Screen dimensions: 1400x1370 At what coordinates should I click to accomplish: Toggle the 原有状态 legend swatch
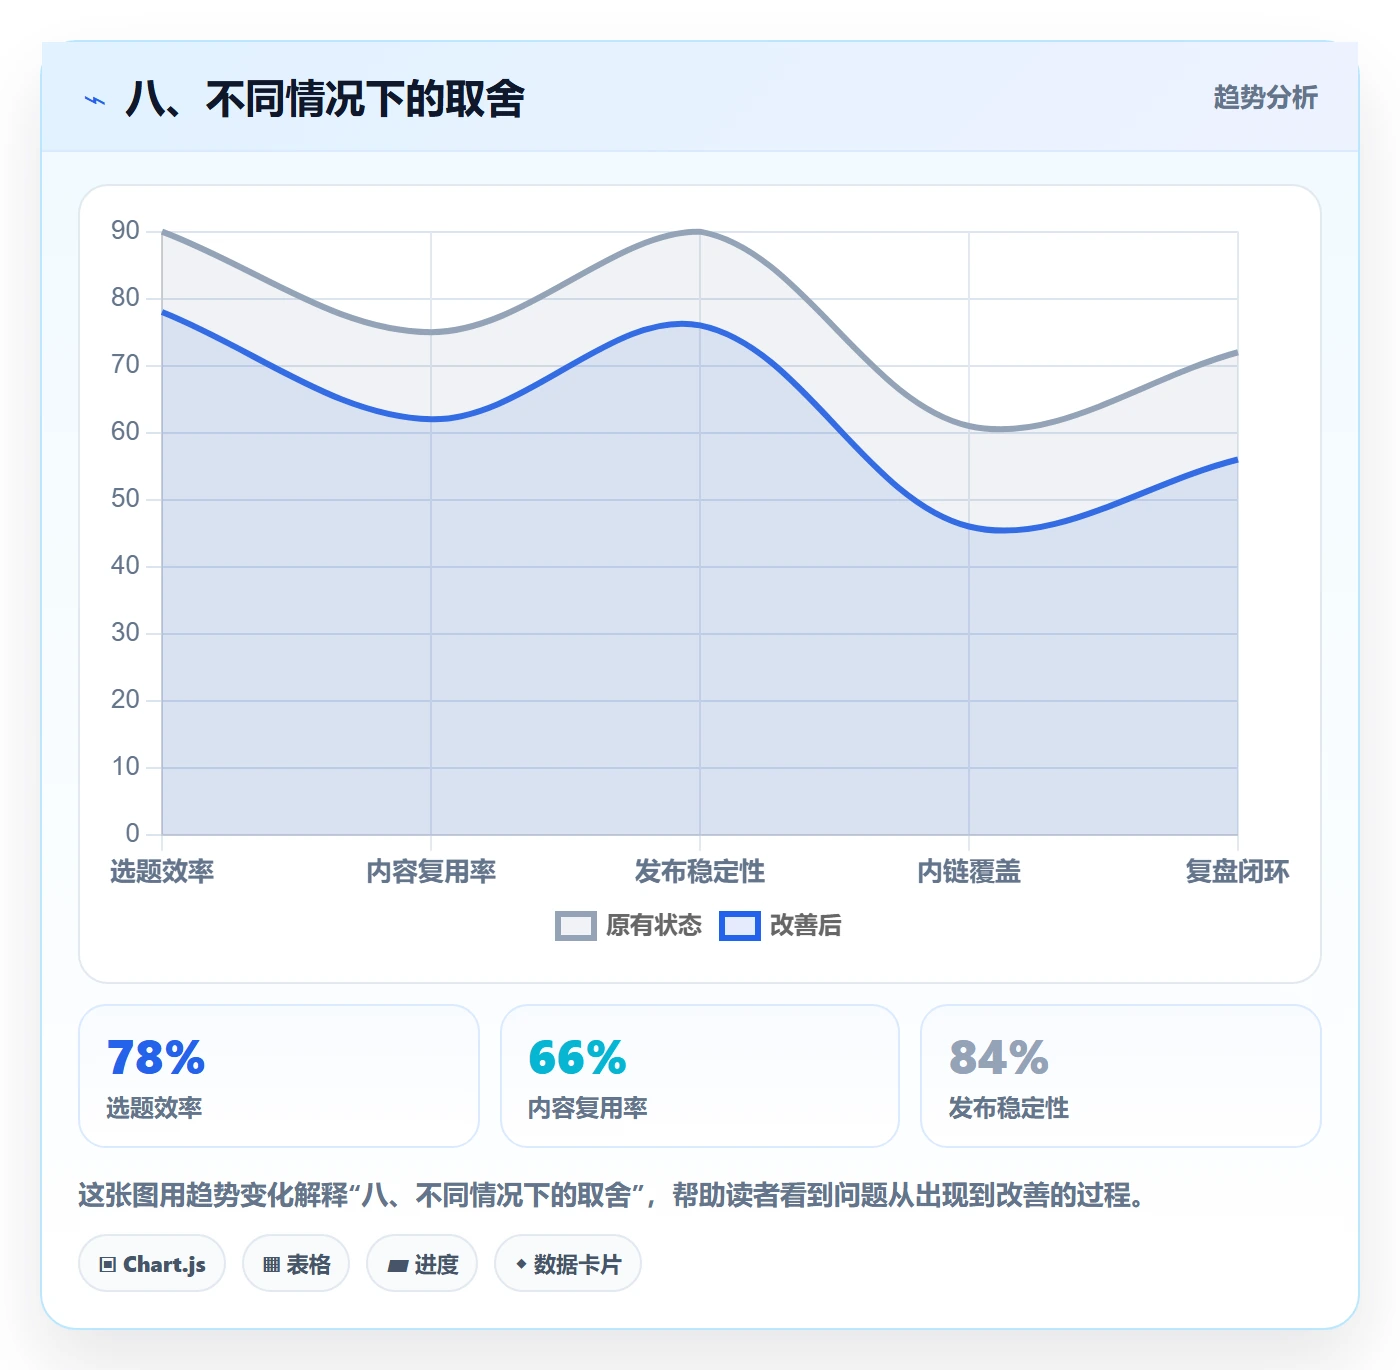576,926
